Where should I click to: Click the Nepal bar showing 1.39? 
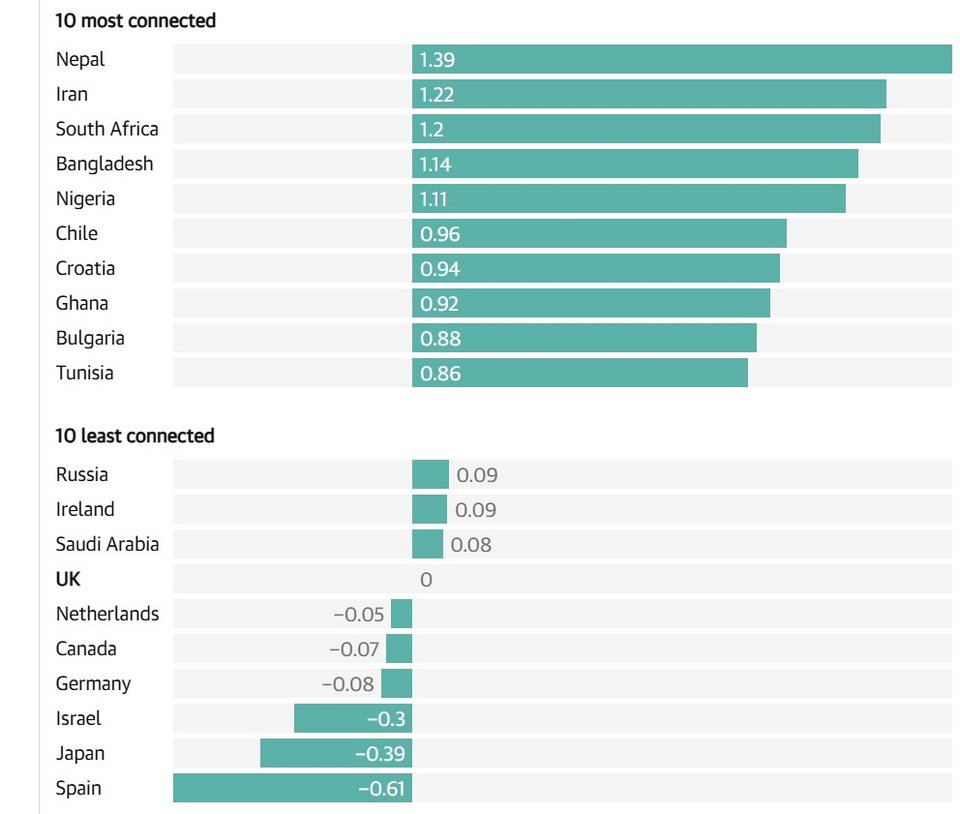click(x=682, y=59)
